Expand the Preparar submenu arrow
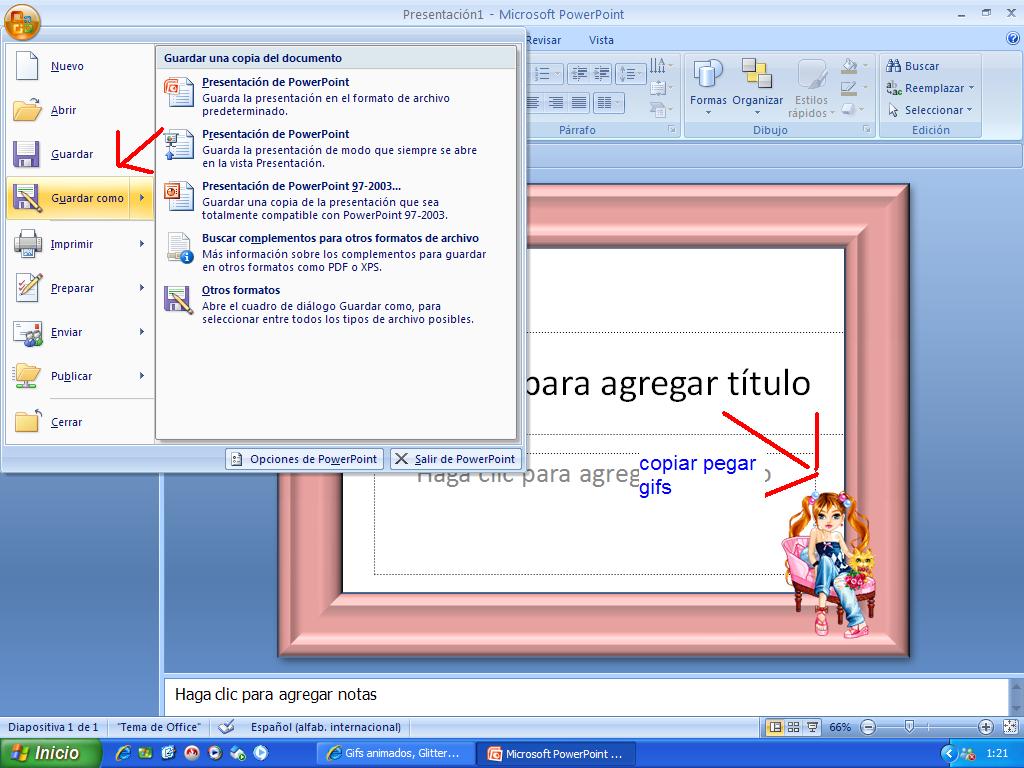 (x=142, y=288)
